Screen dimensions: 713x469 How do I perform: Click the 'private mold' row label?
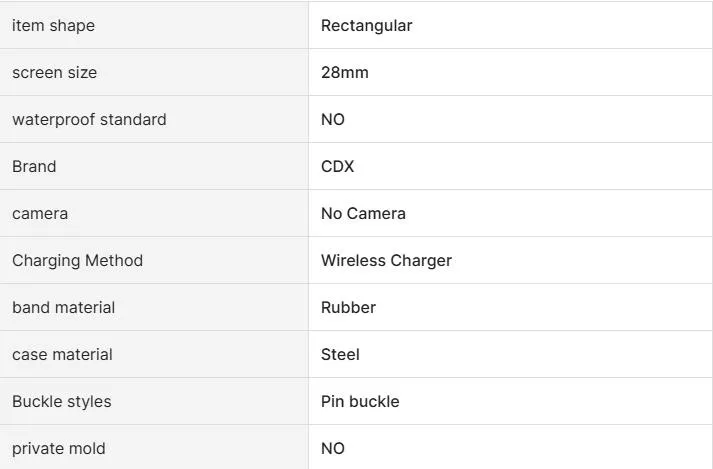pyautogui.click(x=58, y=449)
